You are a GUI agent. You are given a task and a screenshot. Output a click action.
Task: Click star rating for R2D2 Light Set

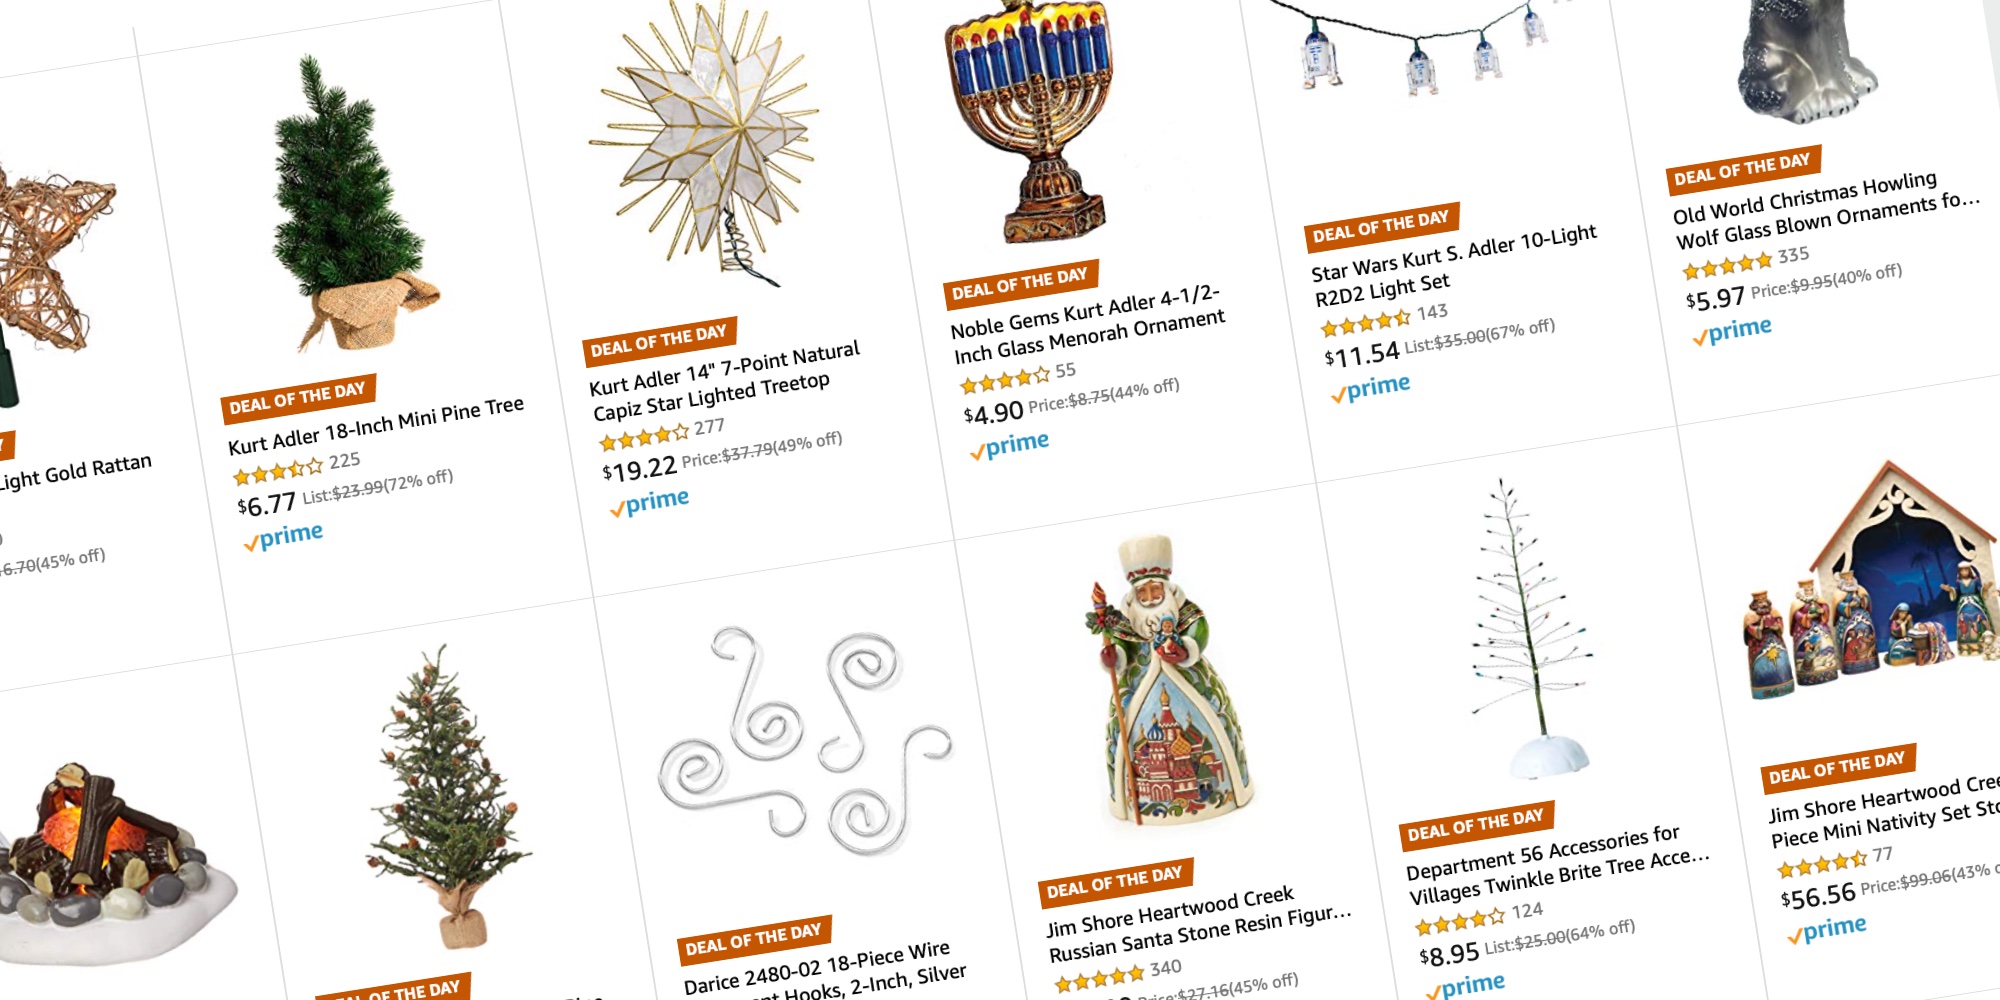(1365, 323)
